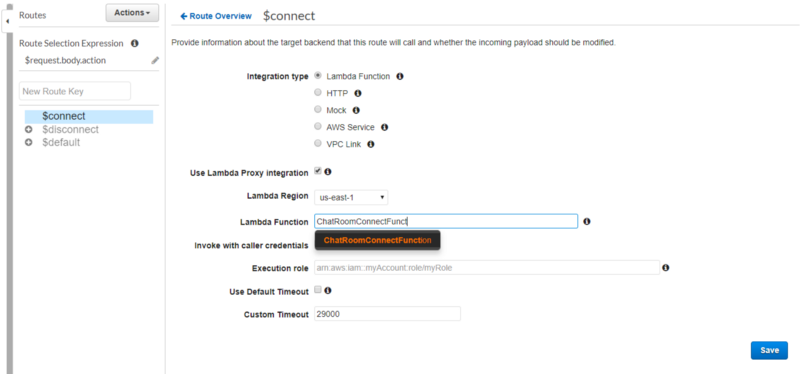This screenshot has width=800, height=374.
Task: Click info icon beside Execution role field
Action: click(x=666, y=267)
